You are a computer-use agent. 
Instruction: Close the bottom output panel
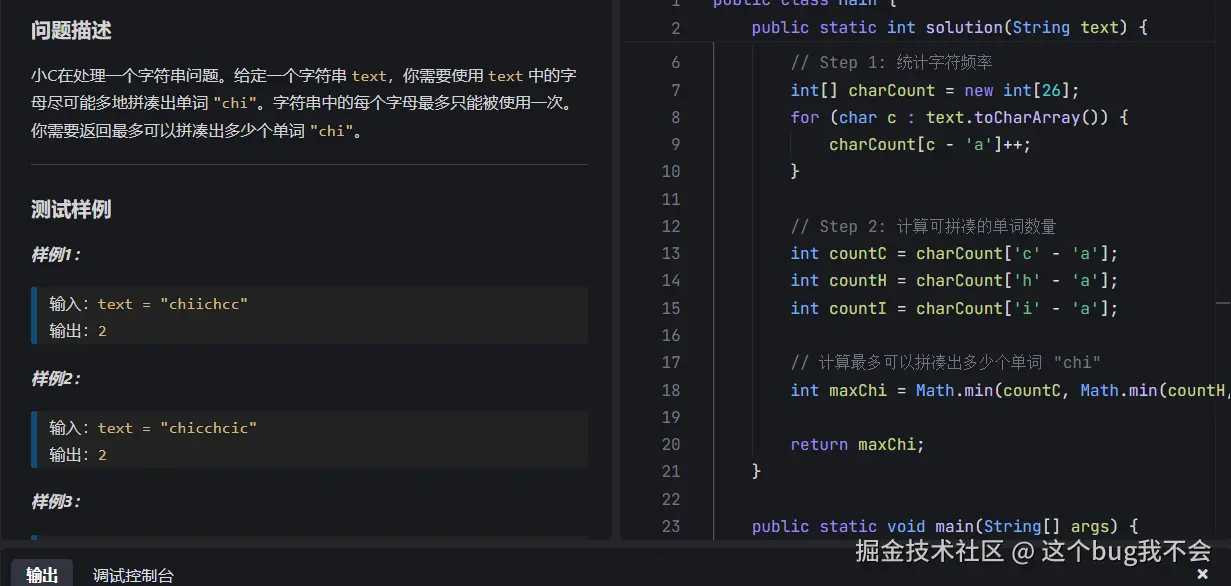[x=1203, y=573]
